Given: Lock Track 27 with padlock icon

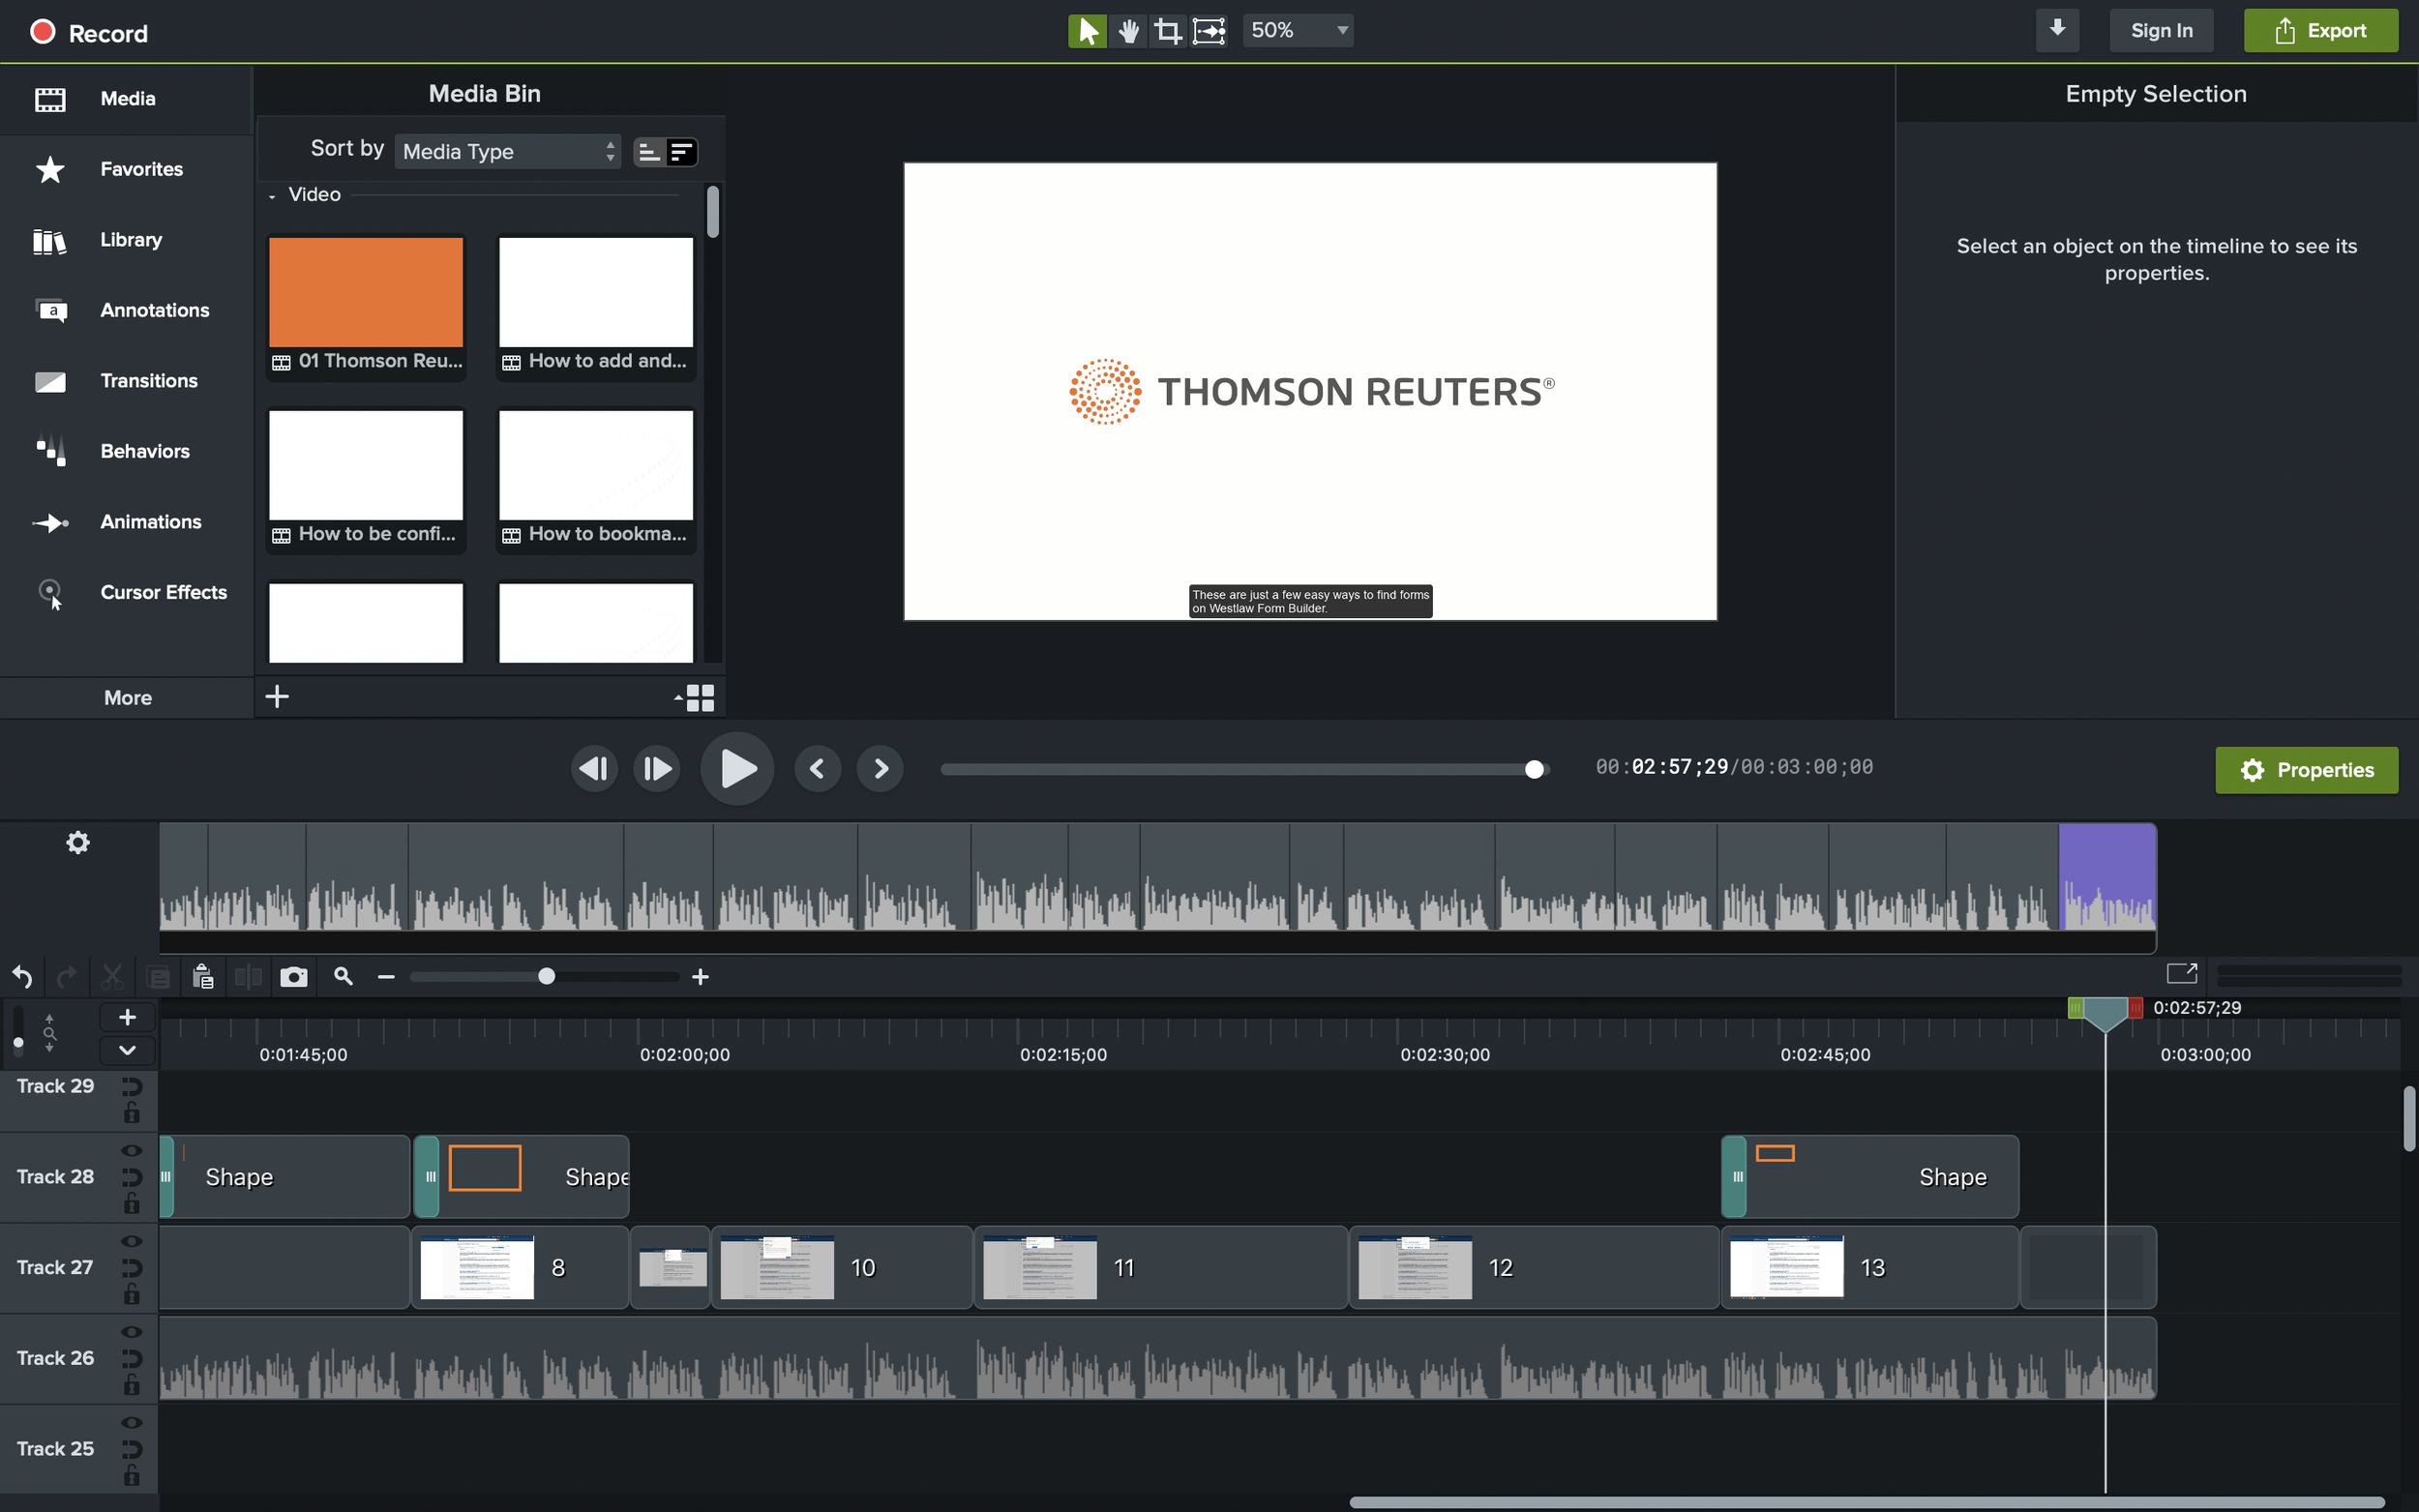Looking at the screenshot, I should click(131, 1295).
